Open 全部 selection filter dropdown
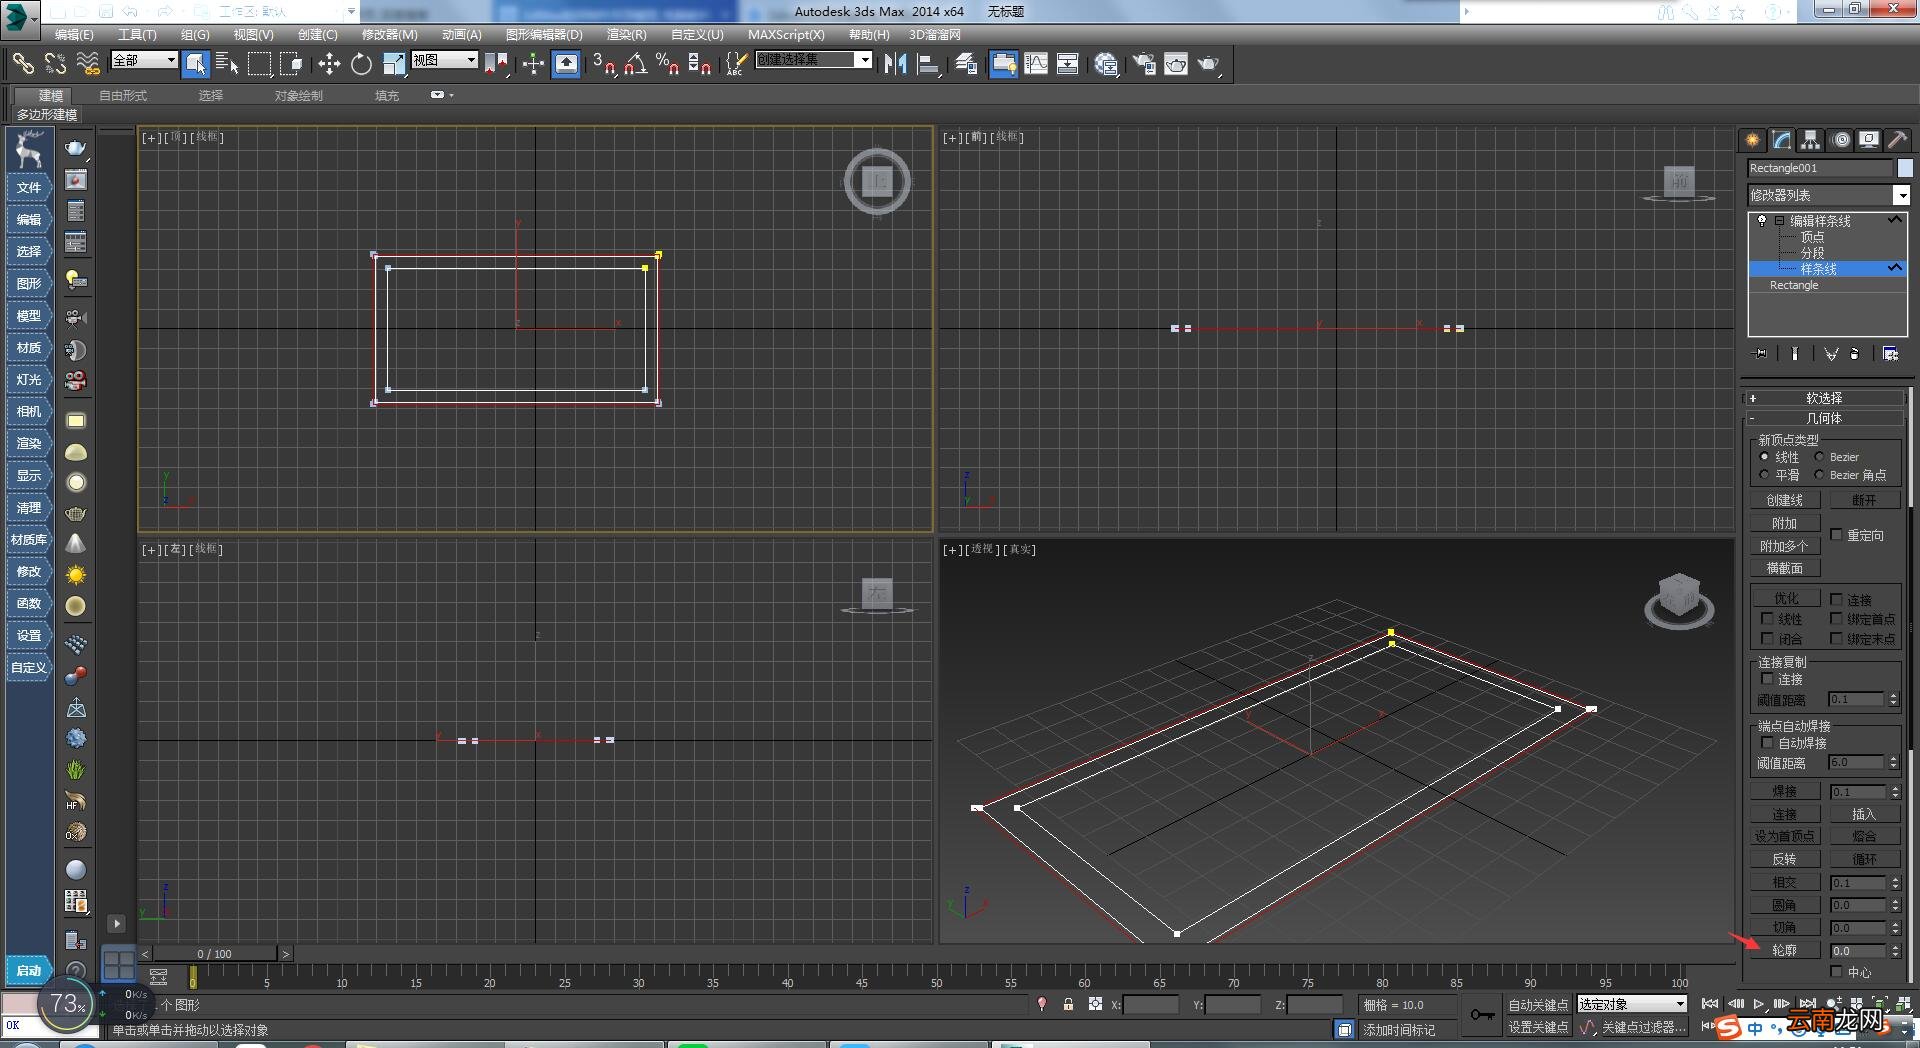 tap(144, 60)
